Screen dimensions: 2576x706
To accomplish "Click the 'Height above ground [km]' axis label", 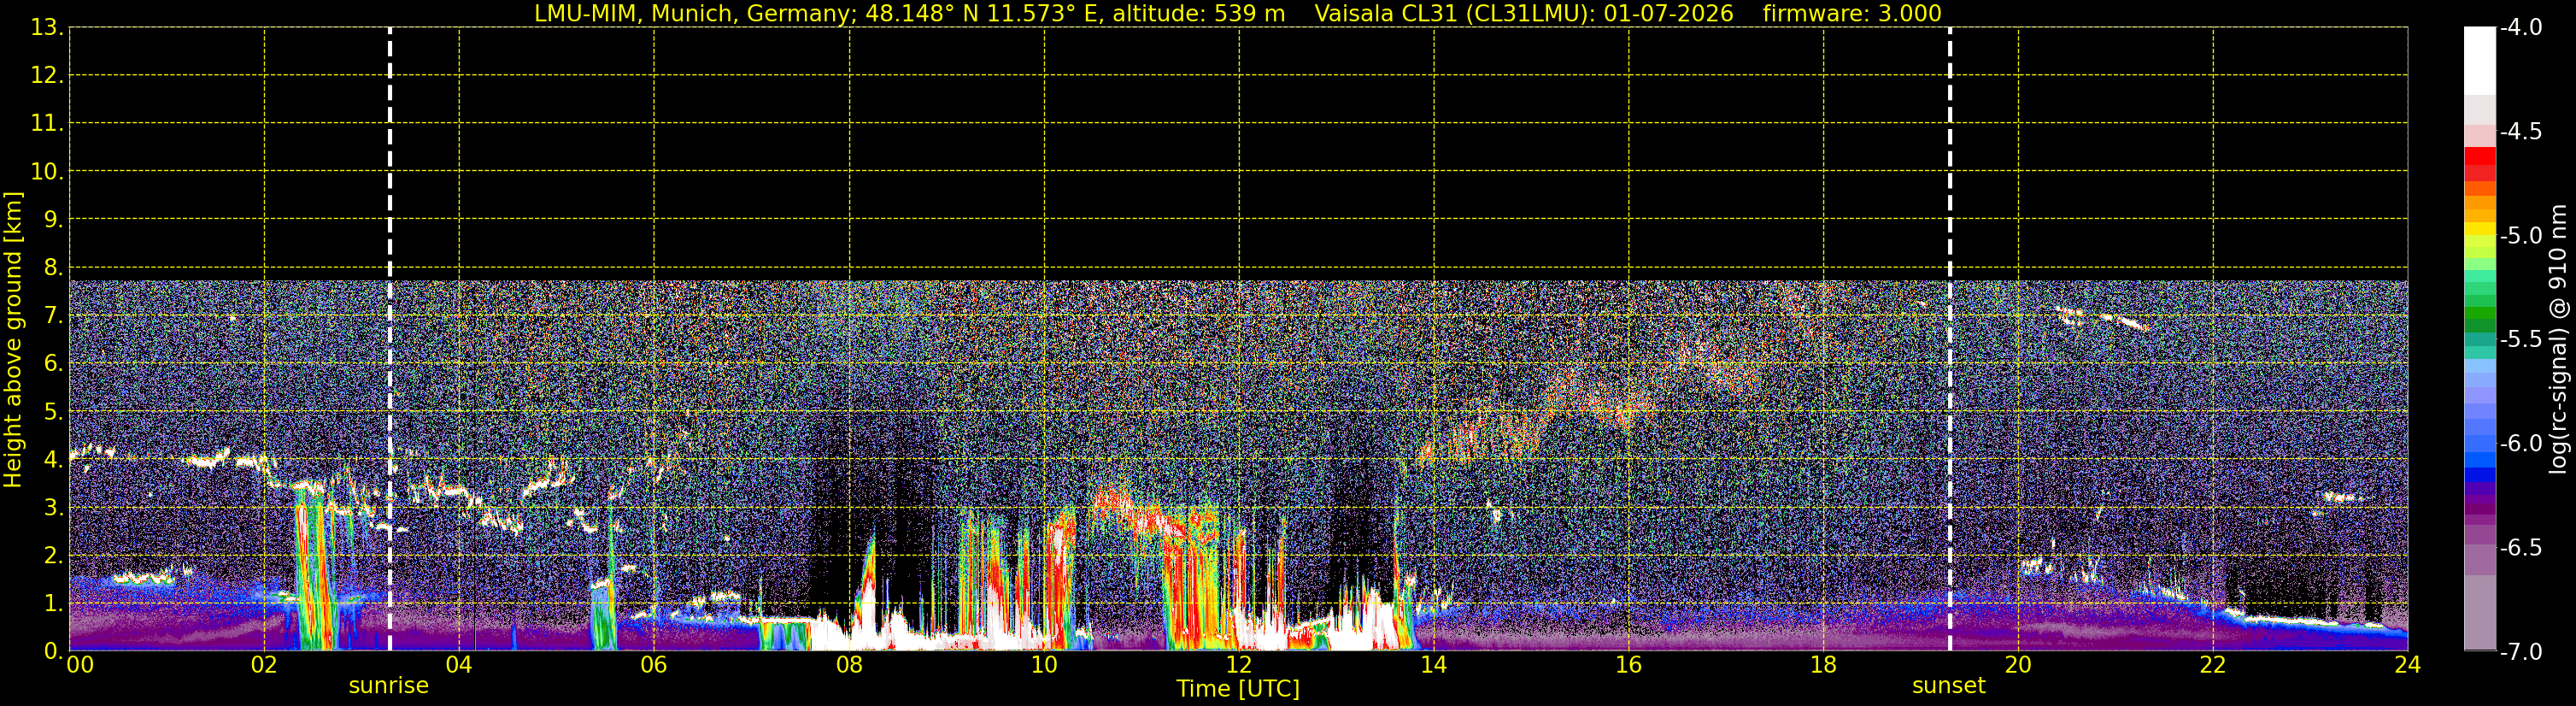I will (x=13, y=339).
